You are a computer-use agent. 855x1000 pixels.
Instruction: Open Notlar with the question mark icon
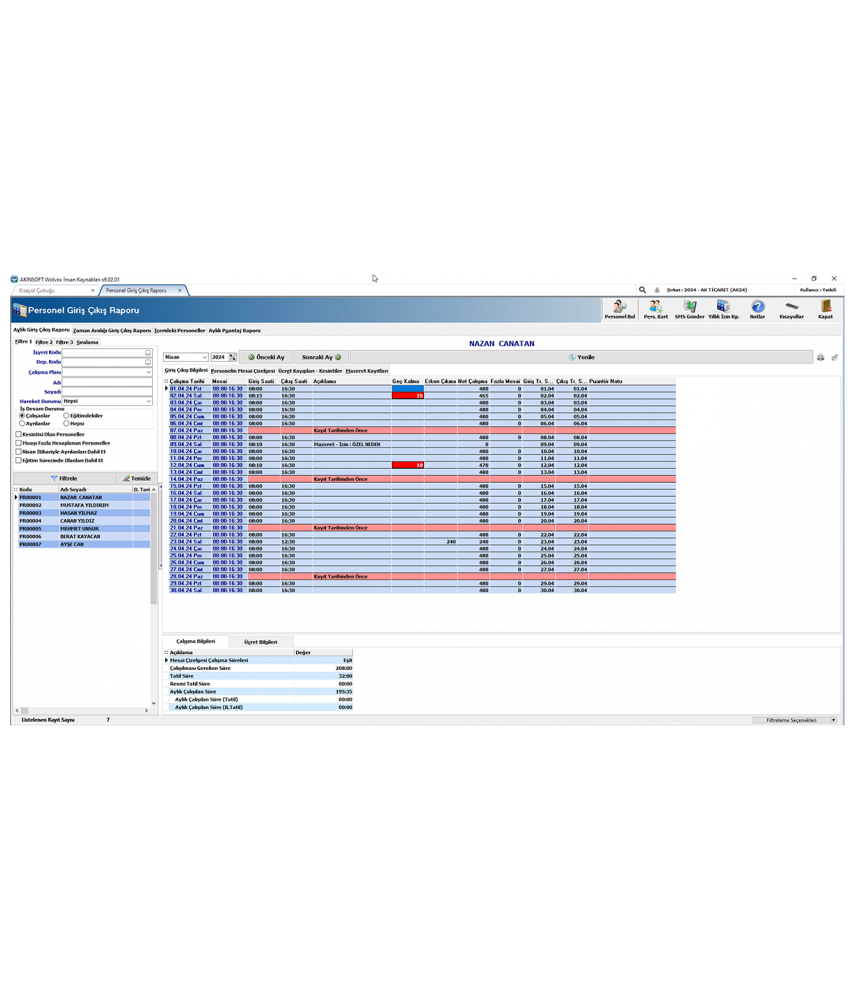pos(759,308)
